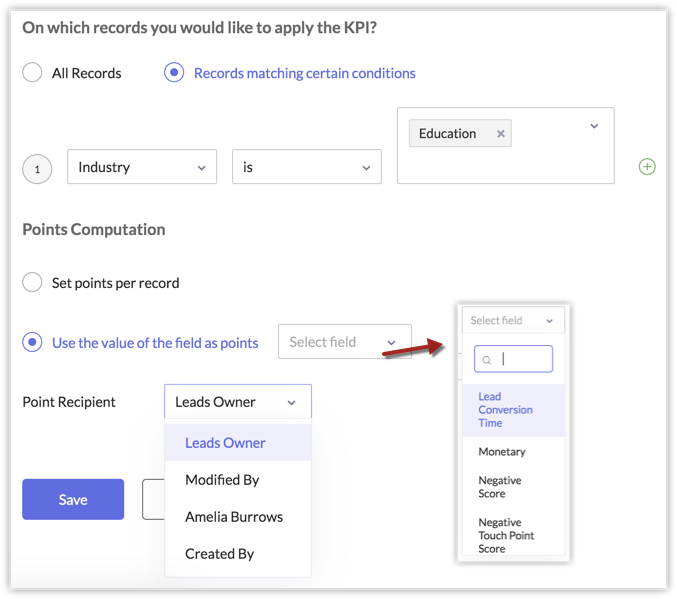Click the Save button
The width and height of the screenshot is (677, 599).
pos(73,500)
